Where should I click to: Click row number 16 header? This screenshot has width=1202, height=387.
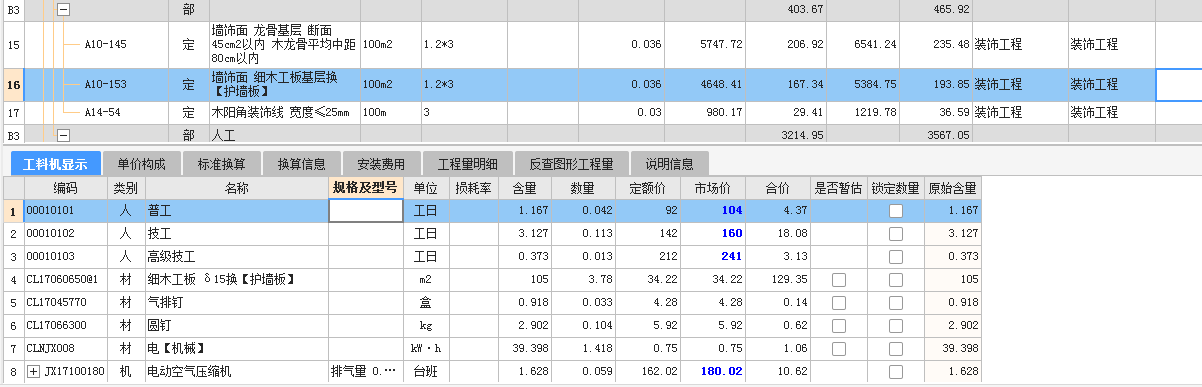point(14,85)
